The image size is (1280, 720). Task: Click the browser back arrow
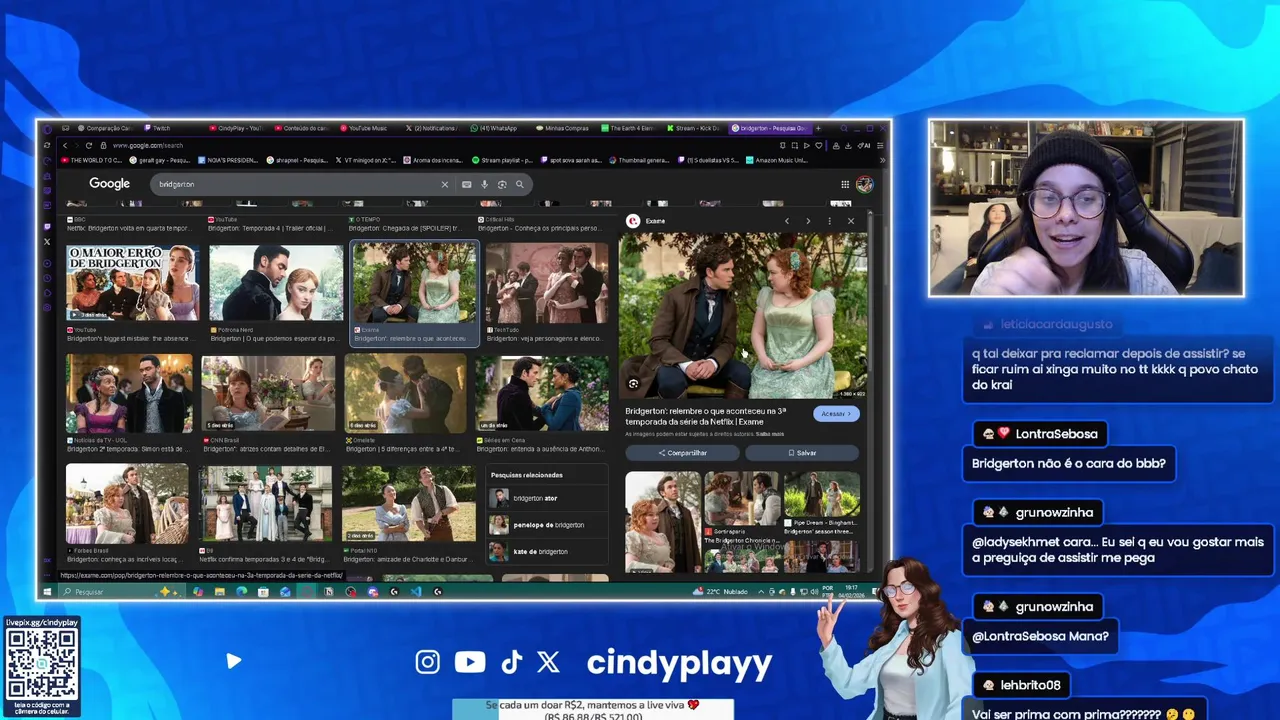tap(65, 145)
